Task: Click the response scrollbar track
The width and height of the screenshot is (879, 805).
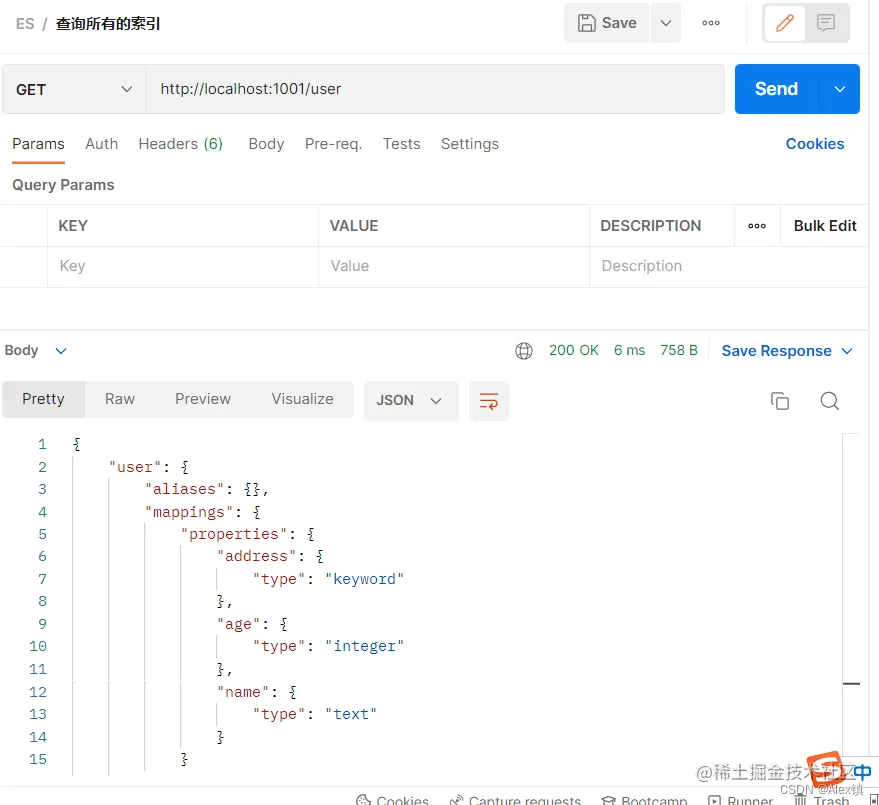Action: coord(851,594)
